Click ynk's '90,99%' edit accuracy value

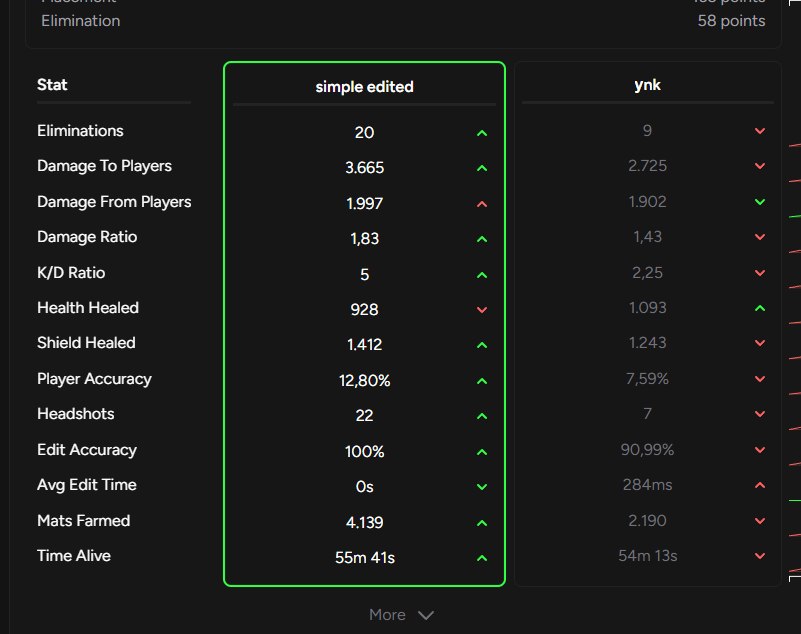647,450
